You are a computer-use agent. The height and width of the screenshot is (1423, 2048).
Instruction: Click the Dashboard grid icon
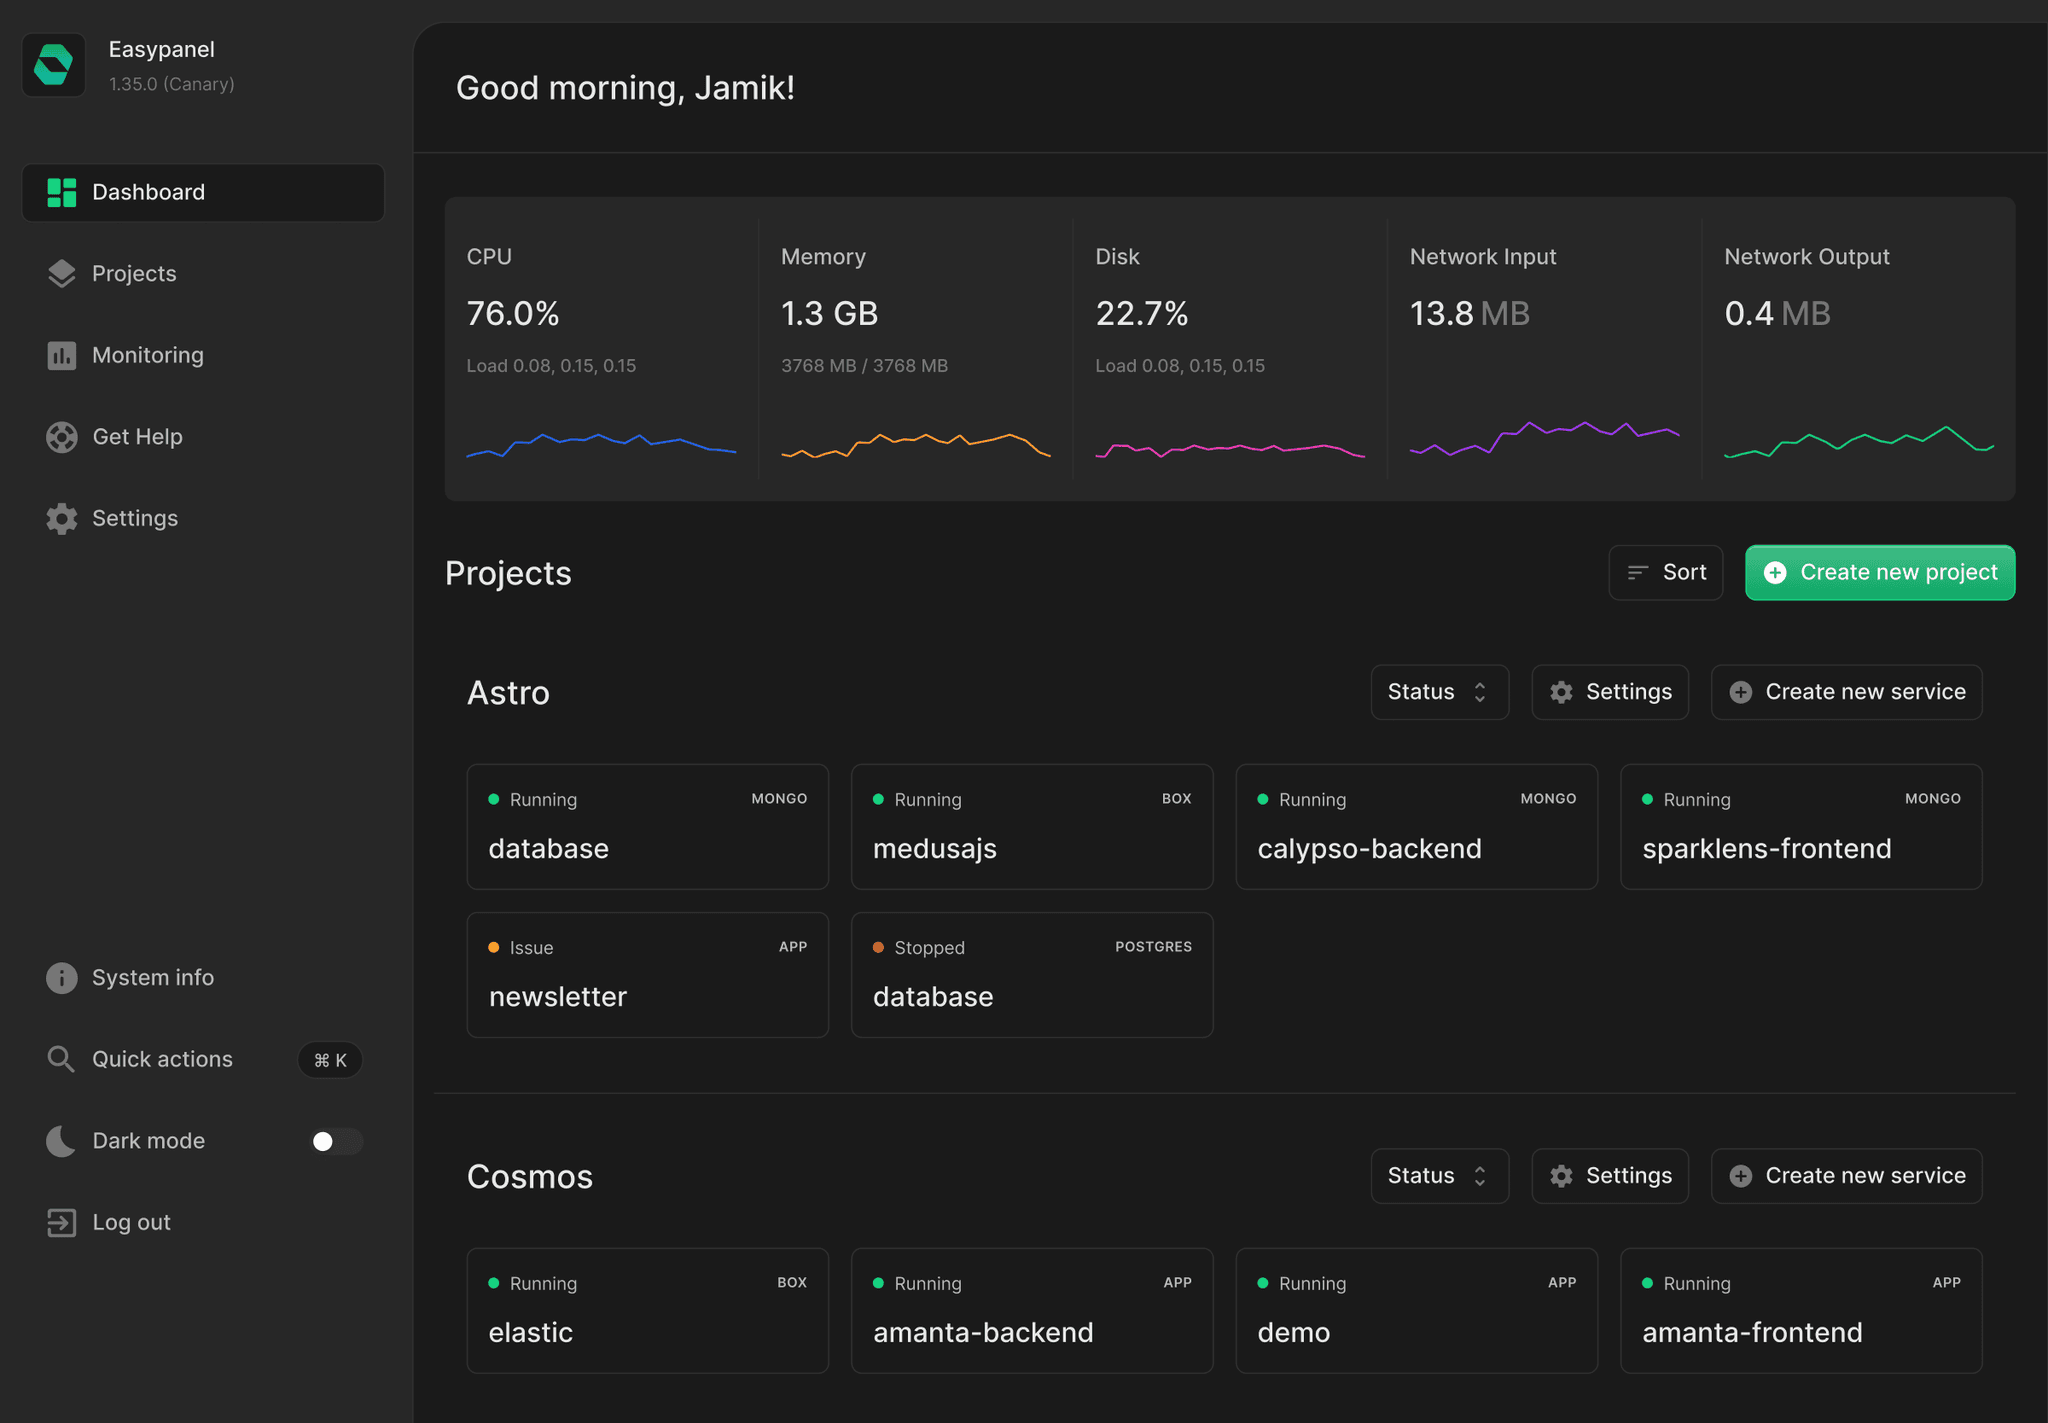(61, 192)
